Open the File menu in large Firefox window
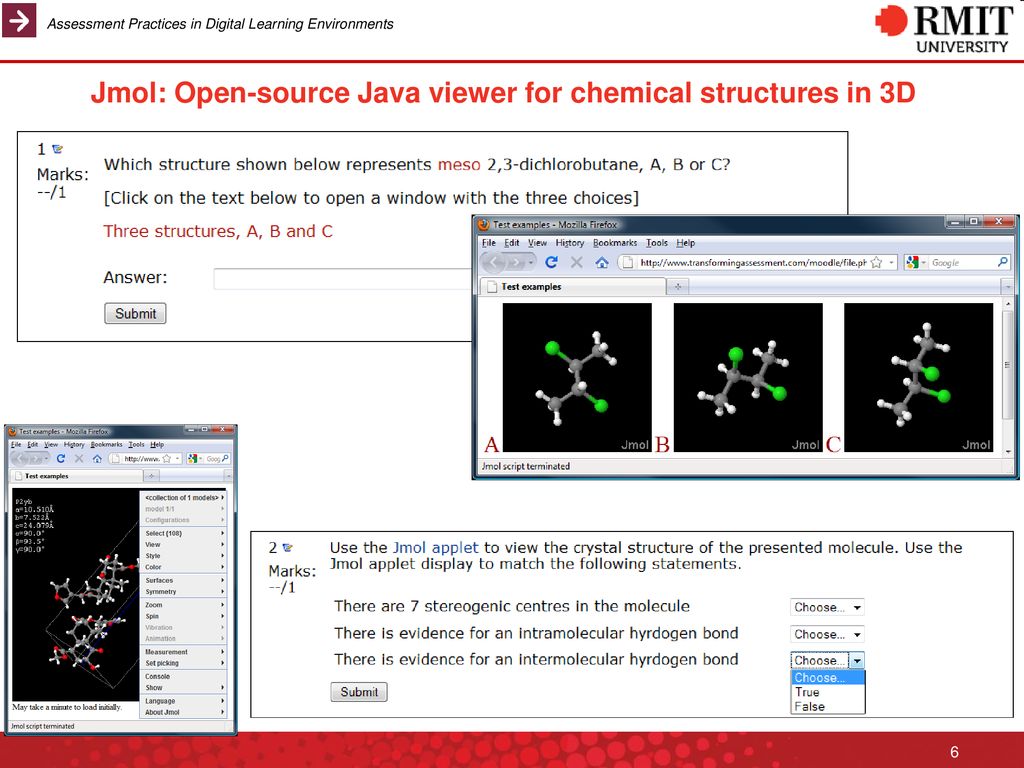1024x768 pixels. tap(488, 242)
